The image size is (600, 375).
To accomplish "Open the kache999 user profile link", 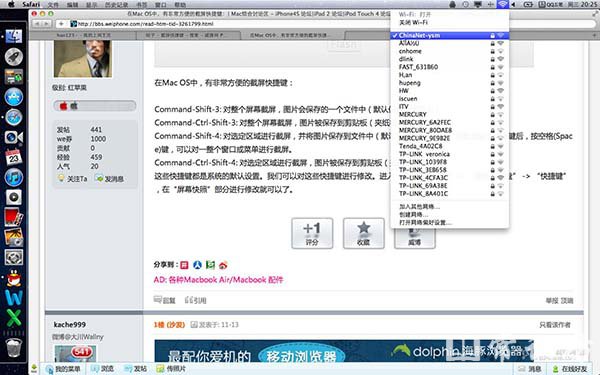I will [70, 324].
